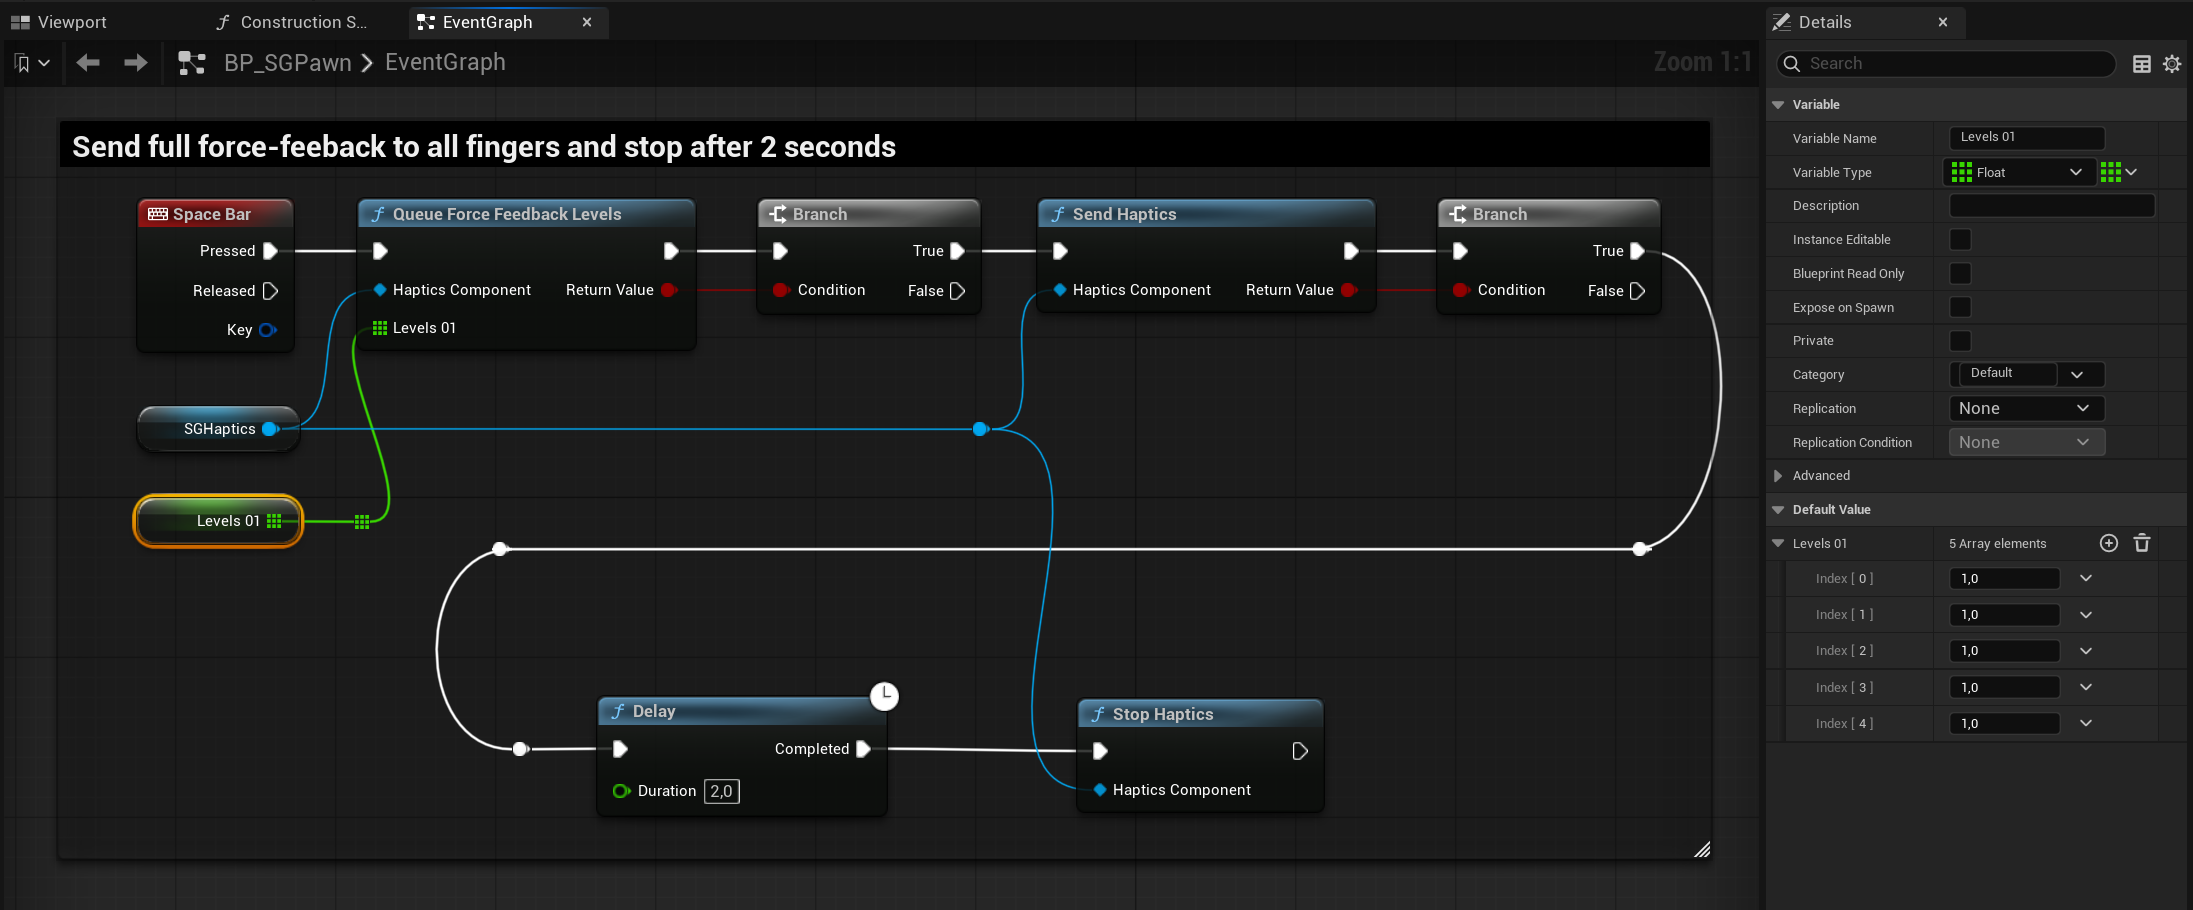Check the Blueprint Read Only checkbox
The width and height of the screenshot is (2193, 910).
coord(1960,273)
